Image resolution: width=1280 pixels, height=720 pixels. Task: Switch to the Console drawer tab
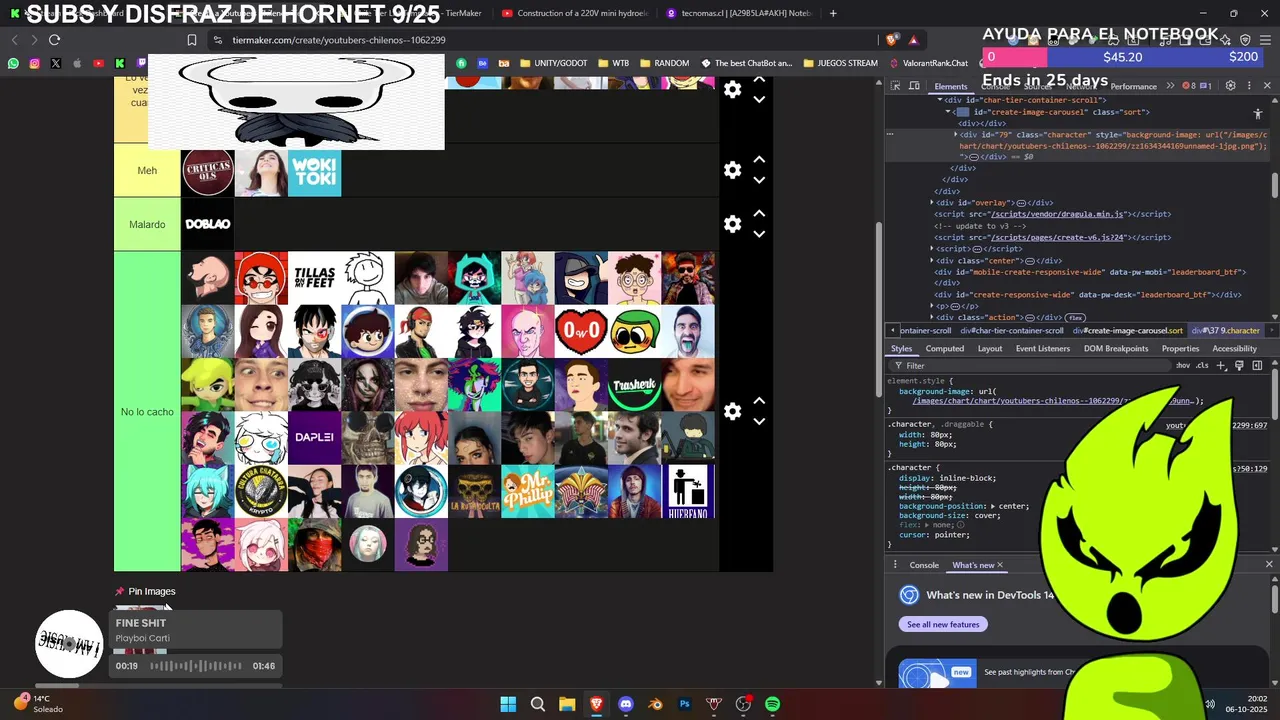pos(924,565)
